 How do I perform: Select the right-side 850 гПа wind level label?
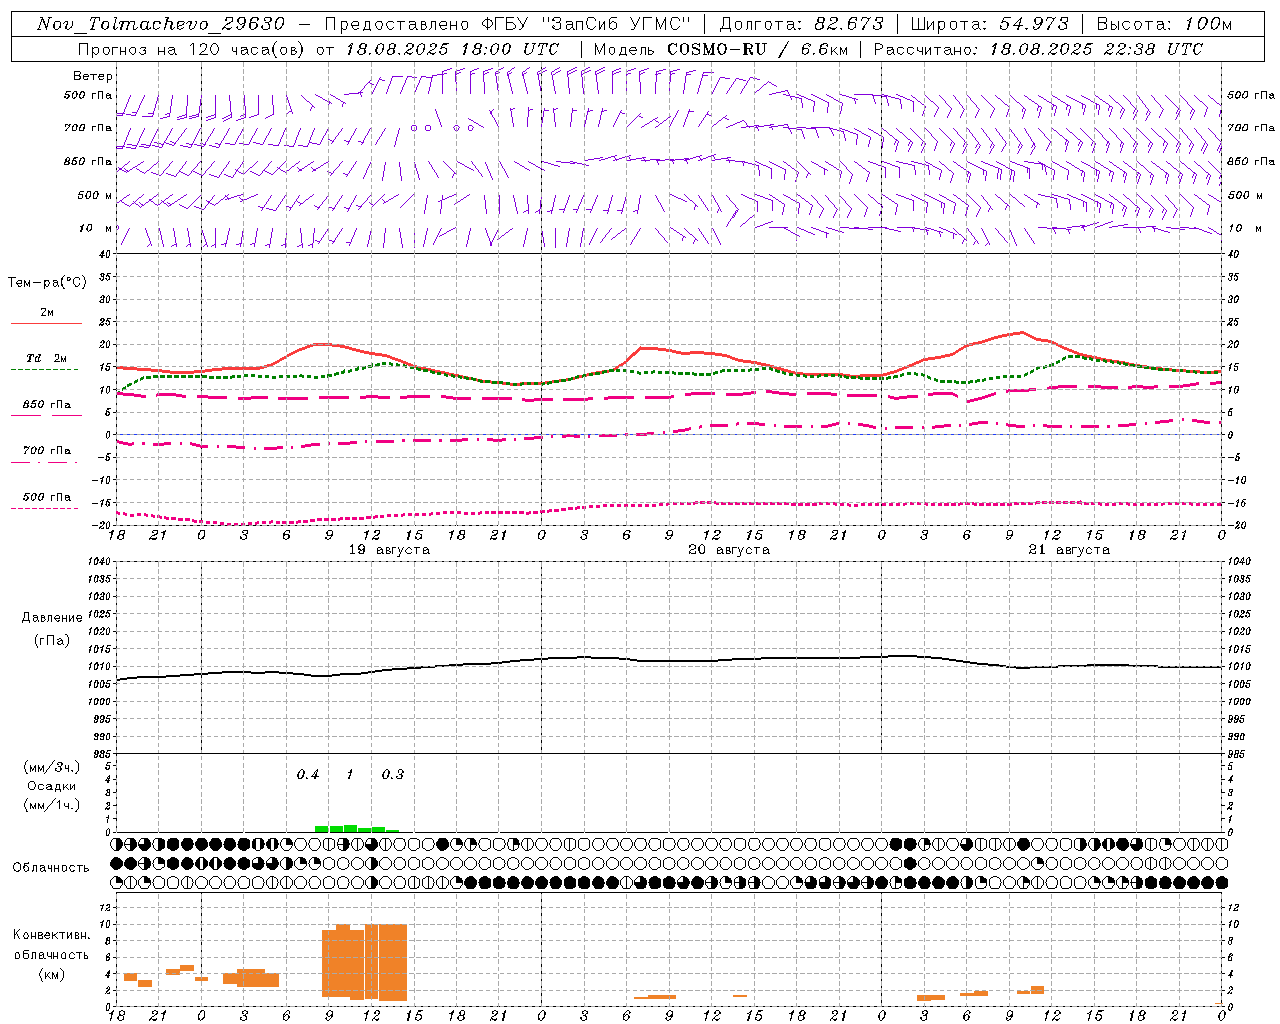click(x=1251, y=161)
